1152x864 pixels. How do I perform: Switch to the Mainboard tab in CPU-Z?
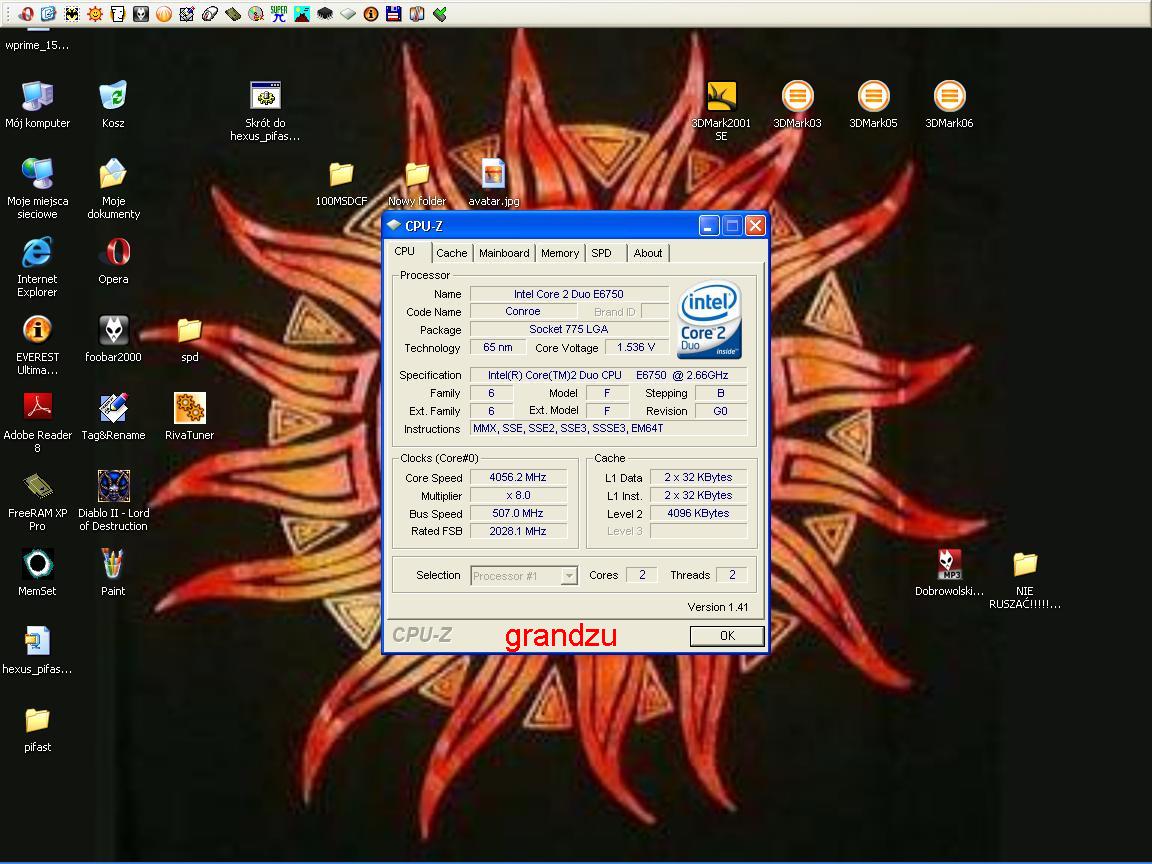click(x=504, y=253)
